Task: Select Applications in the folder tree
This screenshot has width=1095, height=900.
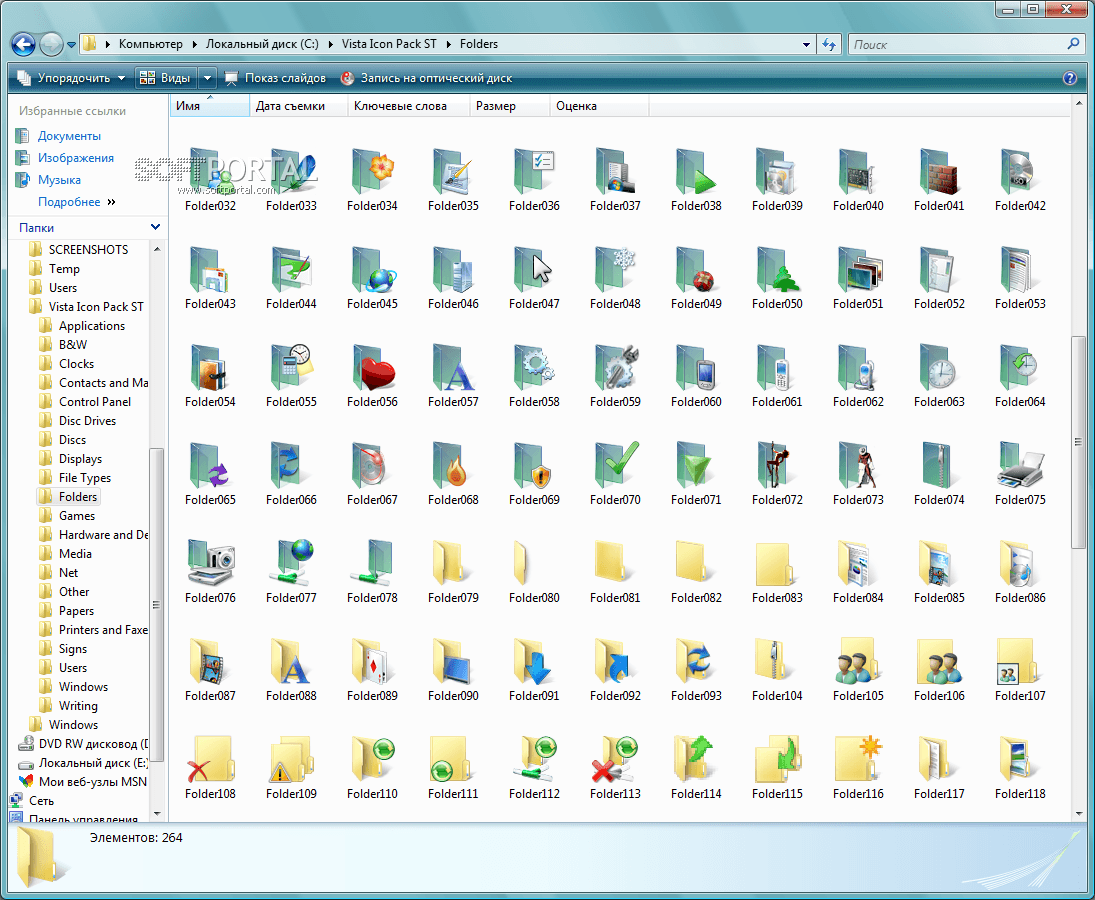Action: pos(91,326)
